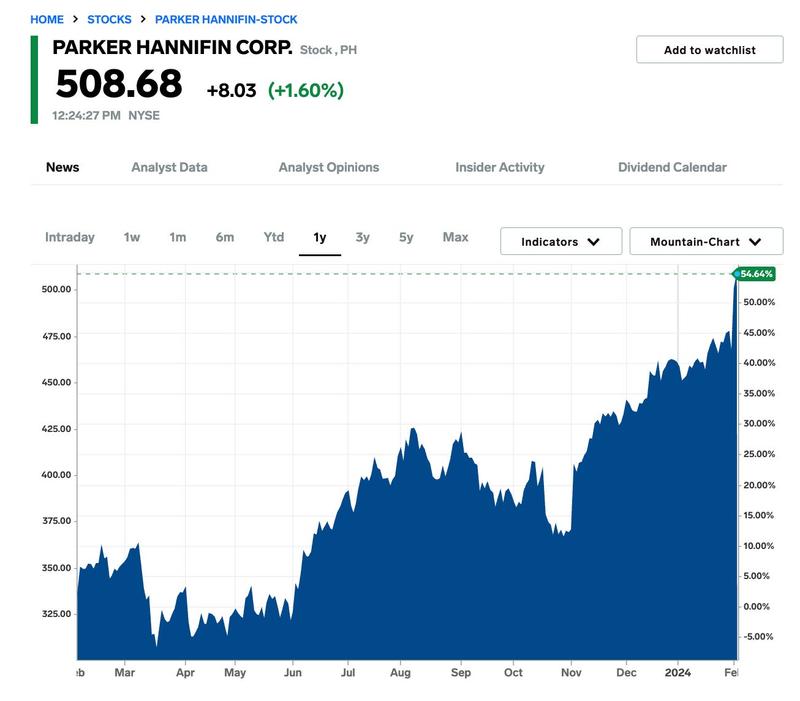The image size is (800, 701).
Task: Change chart range to 3y
Action: tap(362, 237)
